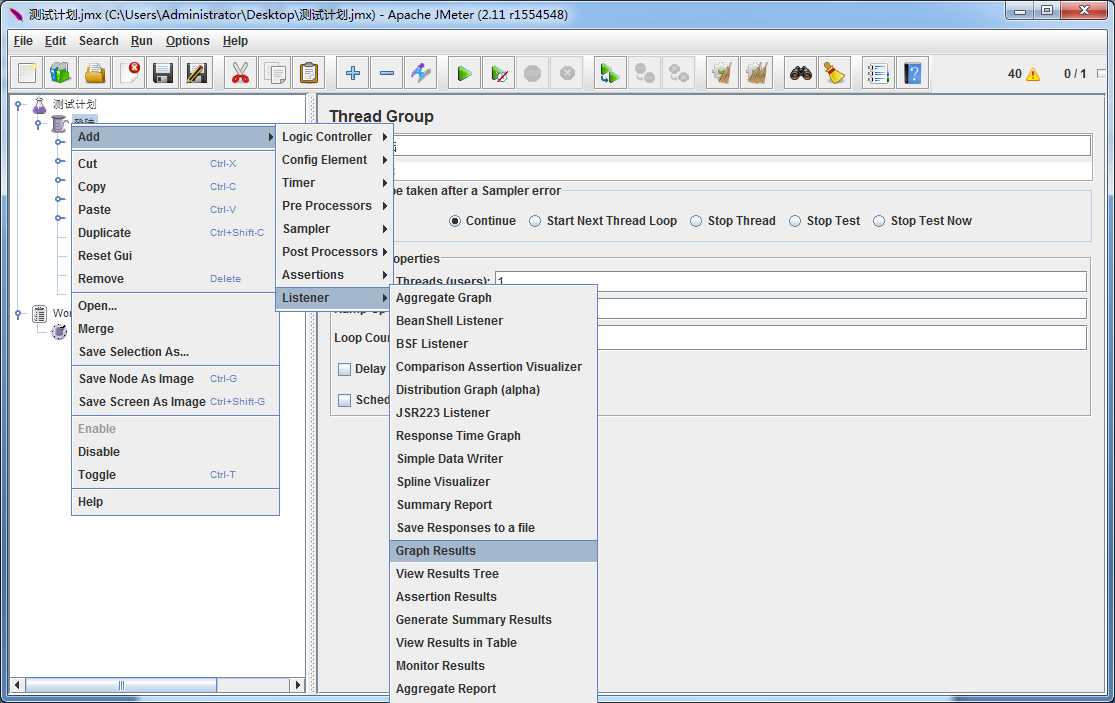This screenshot has height=703, width=1115.
Task: Open the Sampler submenu
Action: click(x=334, y=229)
